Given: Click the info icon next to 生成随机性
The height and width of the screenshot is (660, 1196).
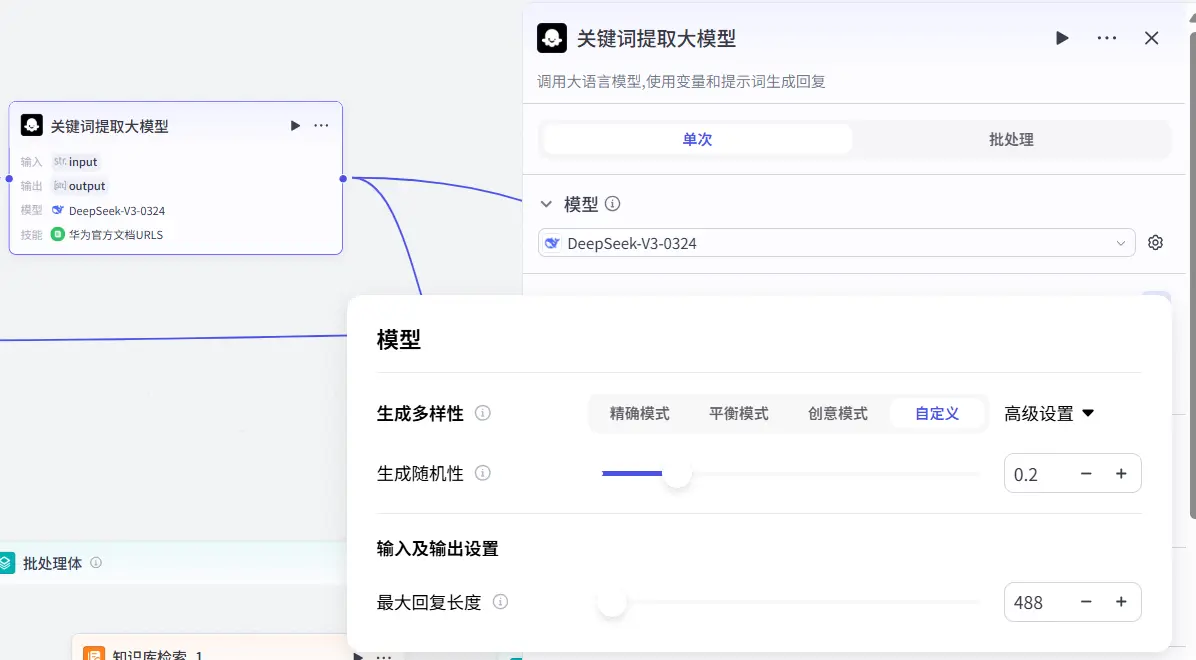Looking at the screenshot, I should click(x=483, y=473).
